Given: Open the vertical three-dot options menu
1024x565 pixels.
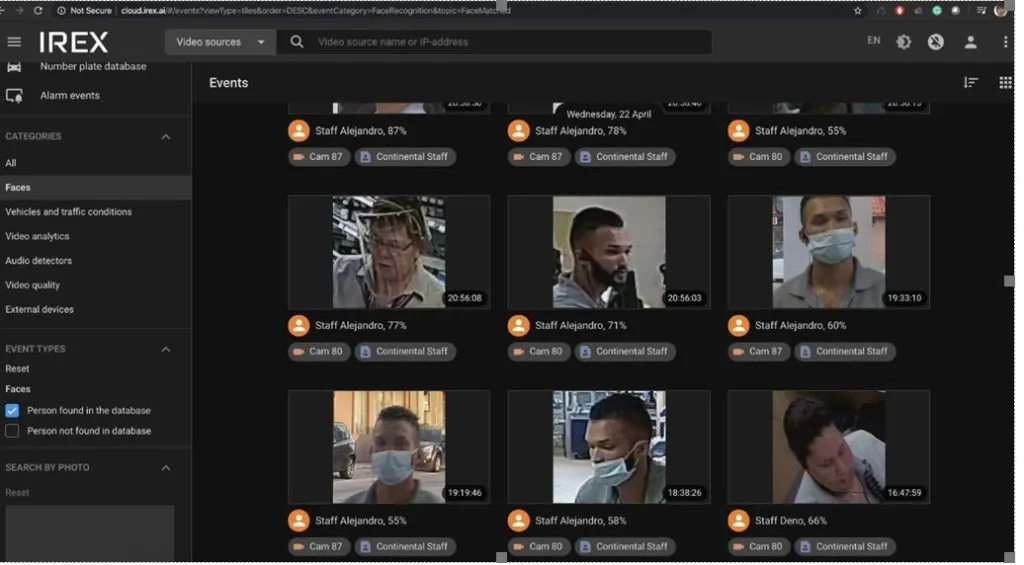Looking at the screenshot, I should [1004, 42].
